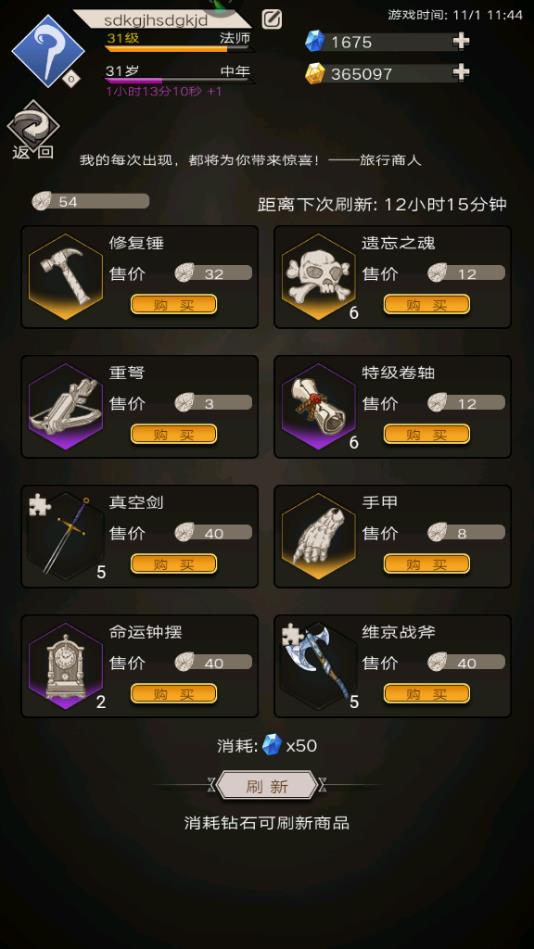Select the 特级卷轴 scroll item icon
Screen dimensions: 534x949
319,406
